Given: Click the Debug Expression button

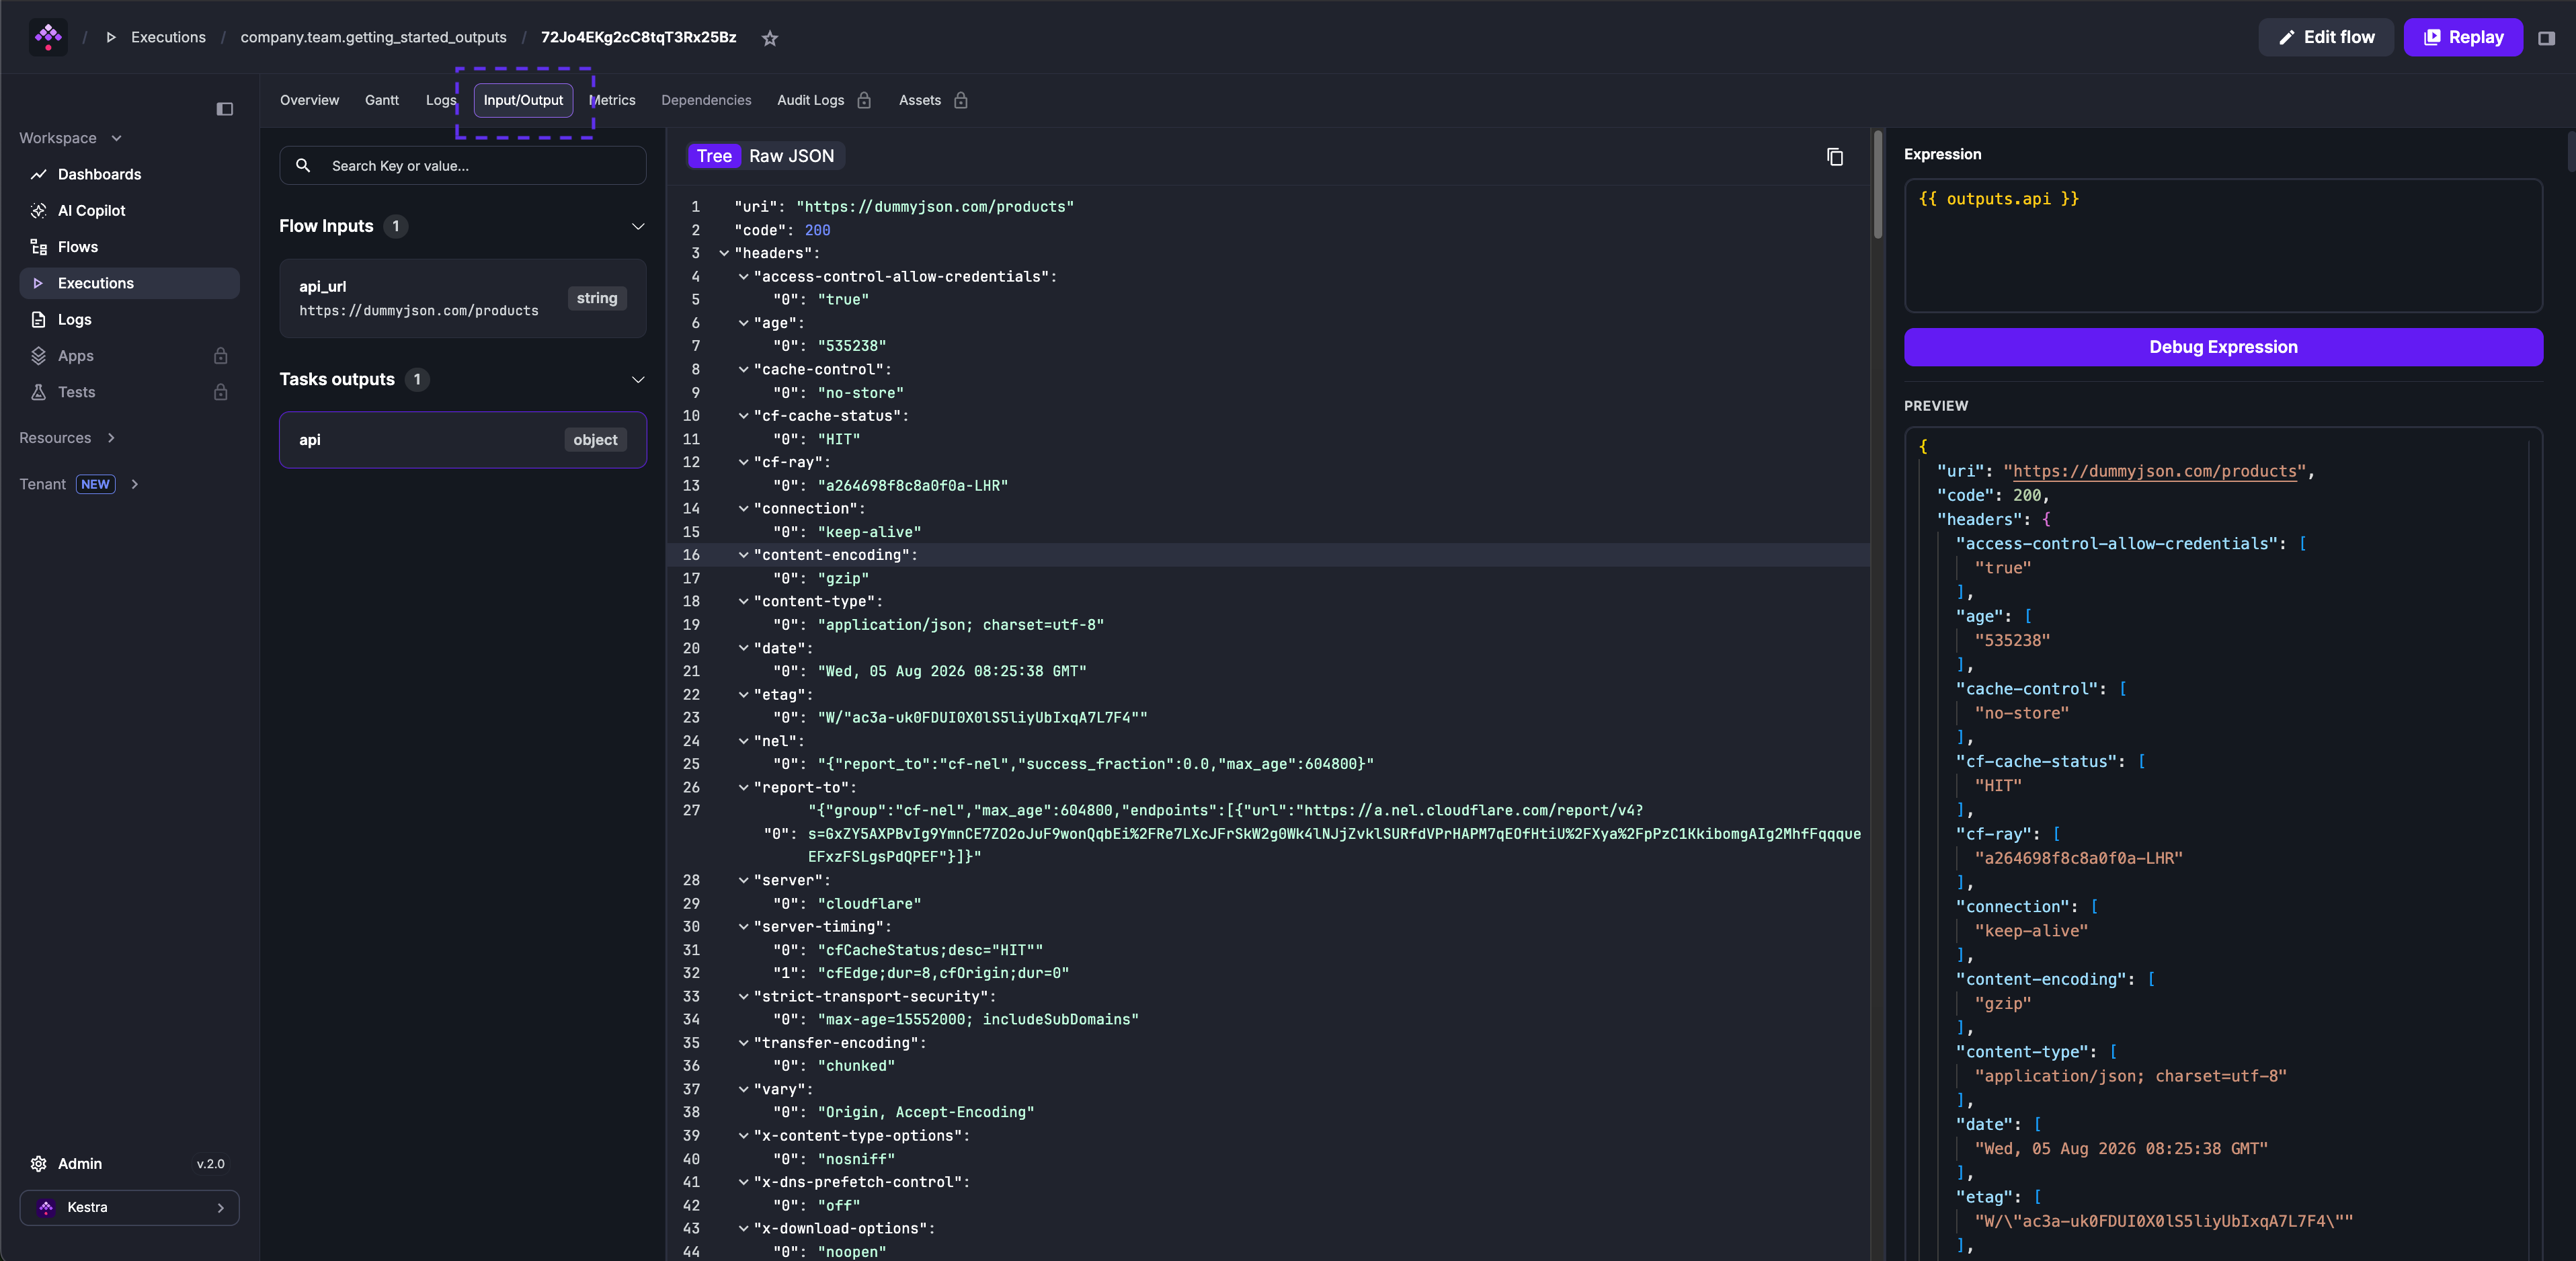Looking at the screenshot, I should 2223,347.
